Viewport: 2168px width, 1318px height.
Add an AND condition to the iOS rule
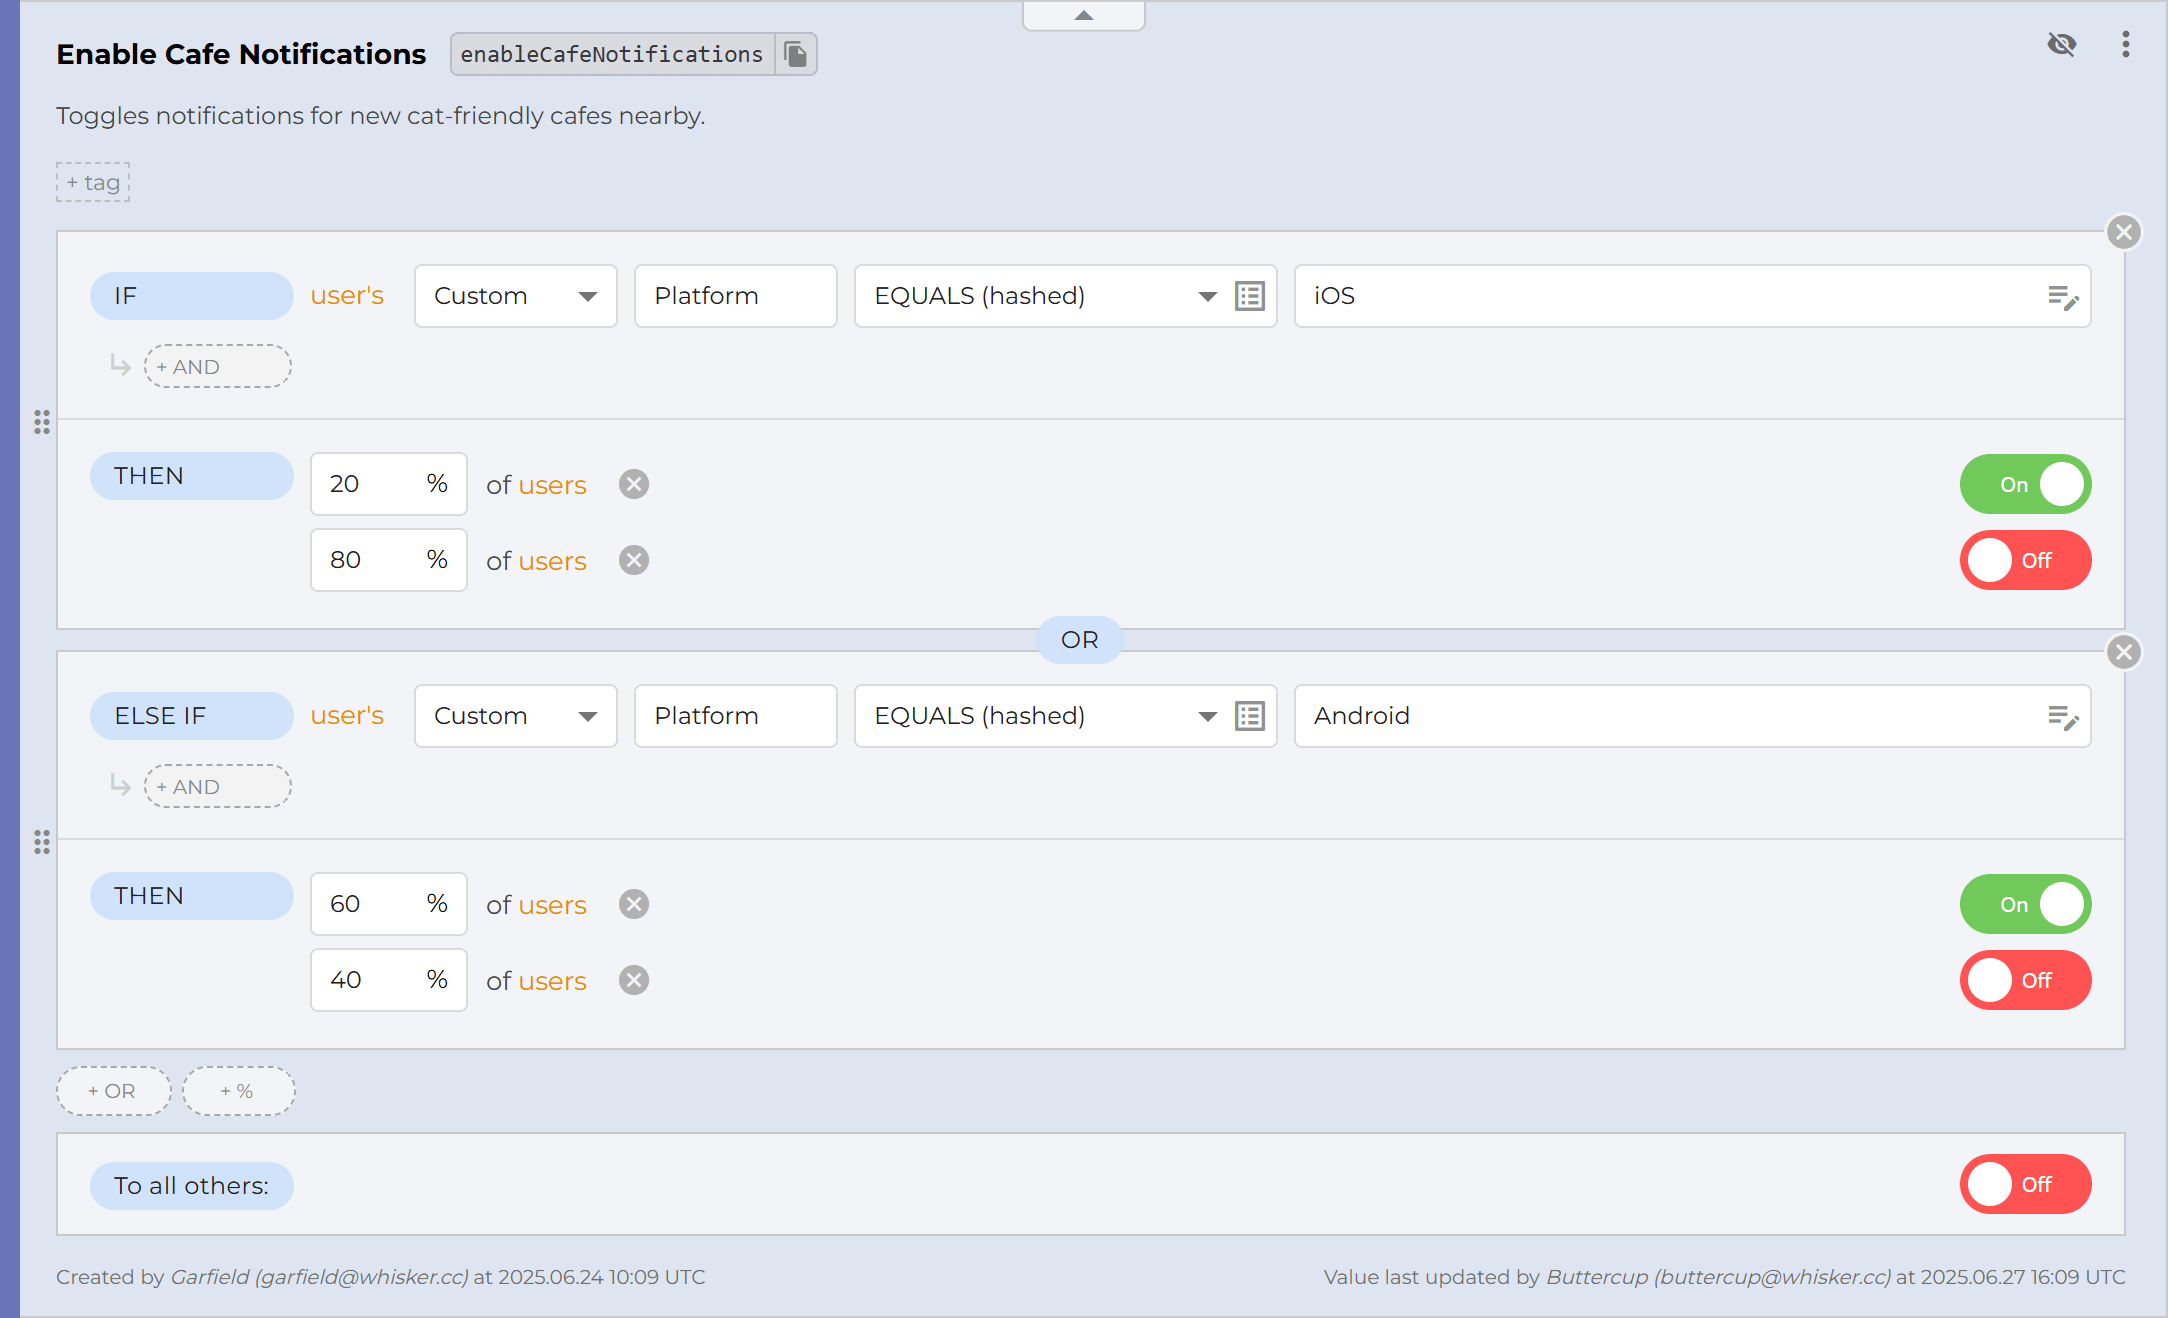coord(216,366)
